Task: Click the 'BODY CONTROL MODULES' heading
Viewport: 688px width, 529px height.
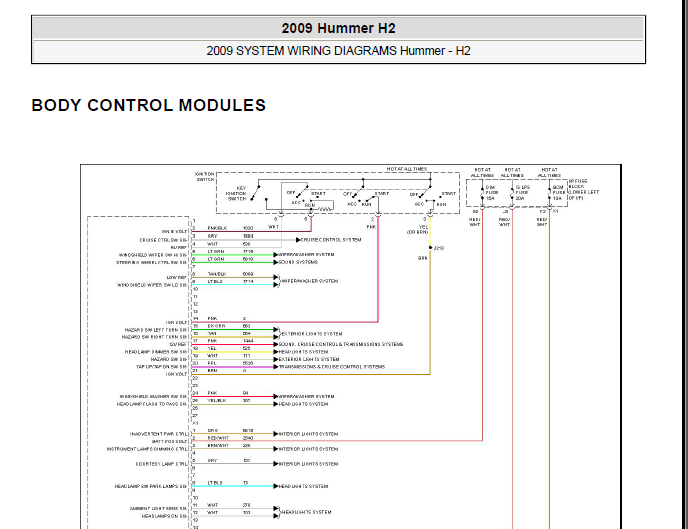Action: pyautogui.click(x=149, y=105)
